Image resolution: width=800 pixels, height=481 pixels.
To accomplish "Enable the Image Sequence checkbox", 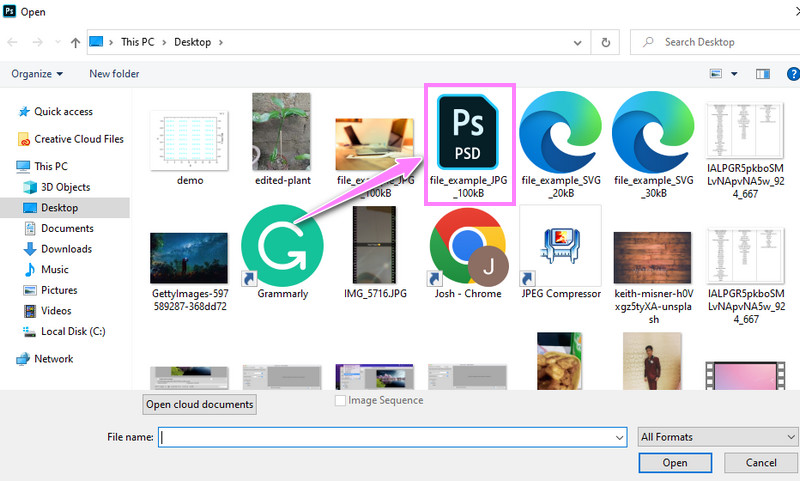I will pos(341,400).
